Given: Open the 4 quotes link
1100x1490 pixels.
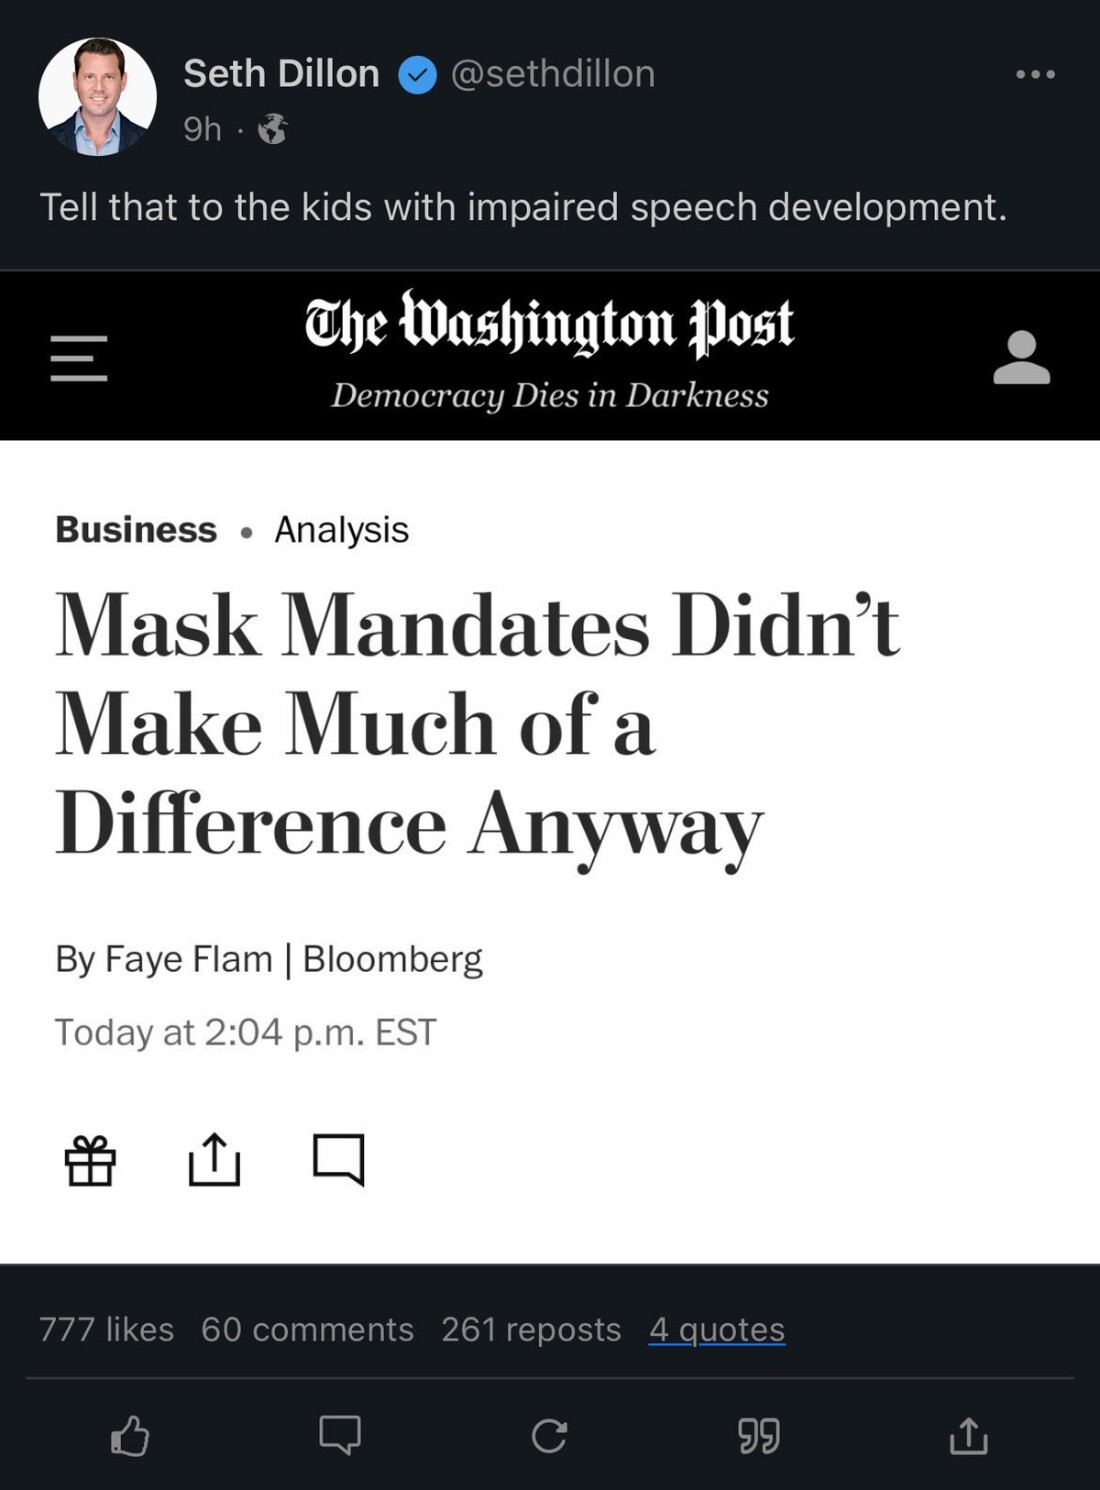Looking at the screenshot, I should click(x=716, y=1329).
